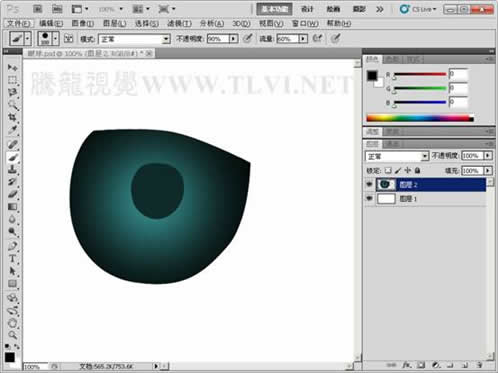Open the Image menu
The width and height of the screenshot is (498, 373).
(83, 23)
